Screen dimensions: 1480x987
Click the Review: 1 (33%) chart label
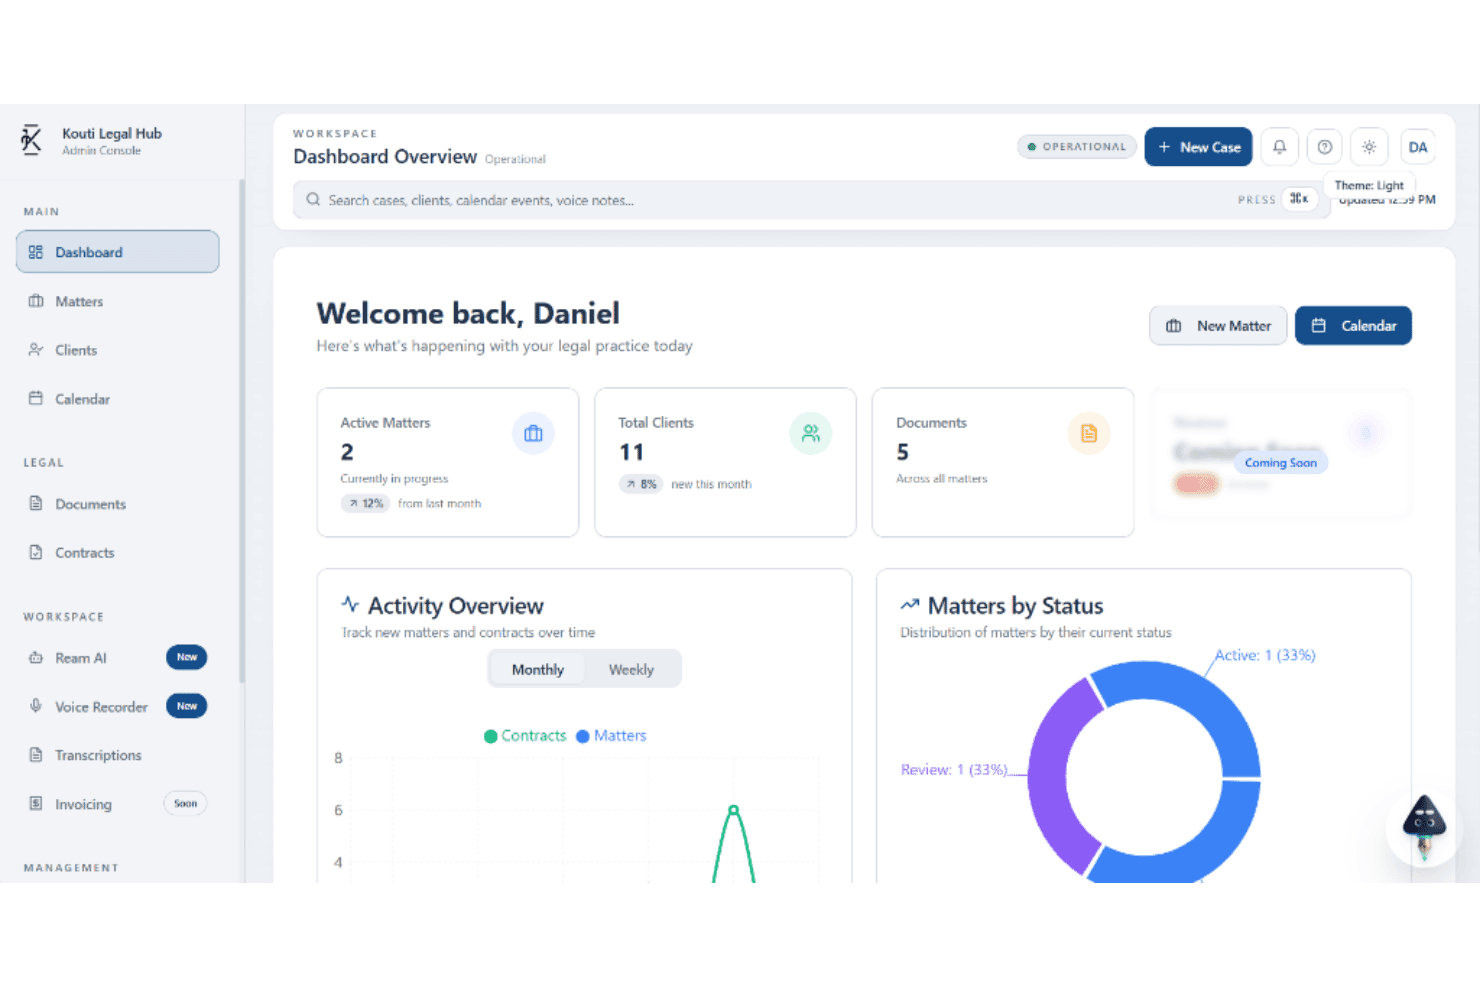pyautogui.click(x=954, y=770)
